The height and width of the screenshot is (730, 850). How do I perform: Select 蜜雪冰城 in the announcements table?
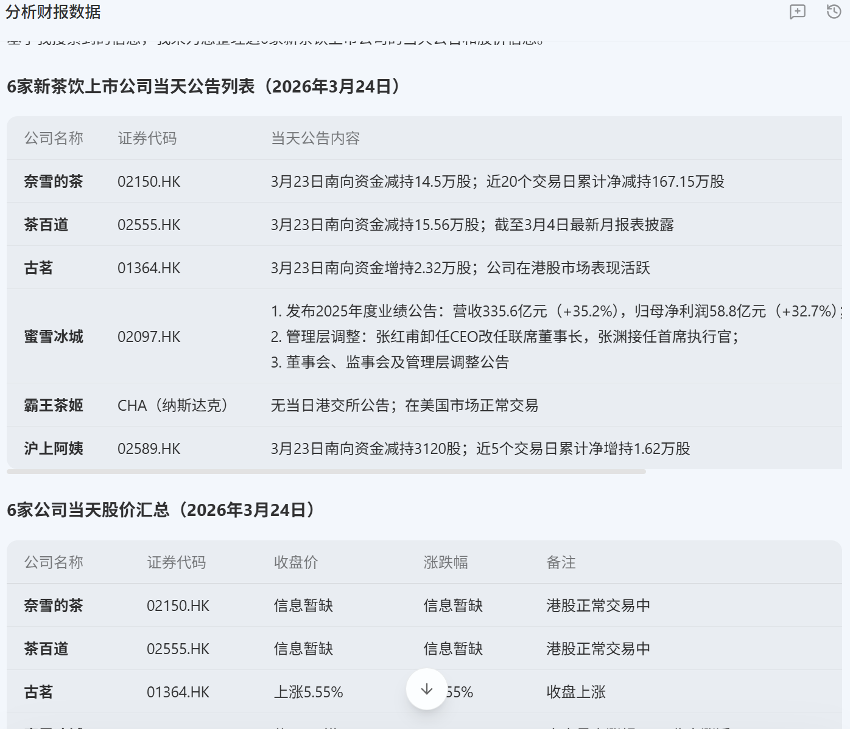(x=54, y=337)
